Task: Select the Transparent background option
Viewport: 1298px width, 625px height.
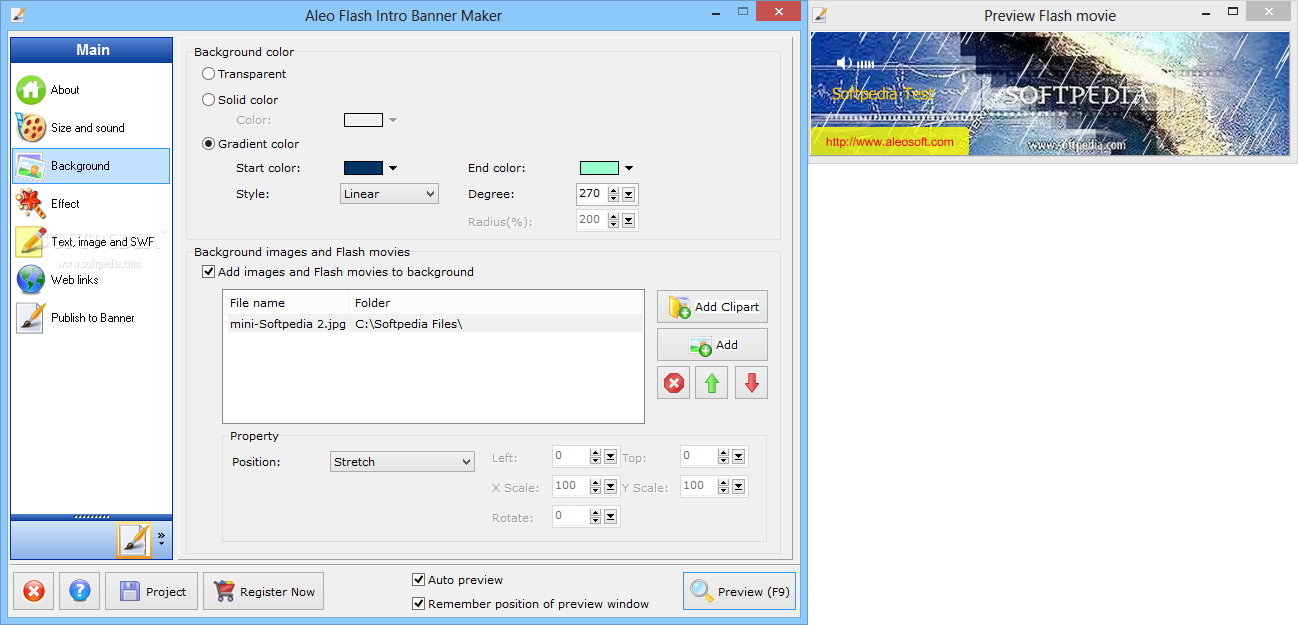Action: [208, 74]
